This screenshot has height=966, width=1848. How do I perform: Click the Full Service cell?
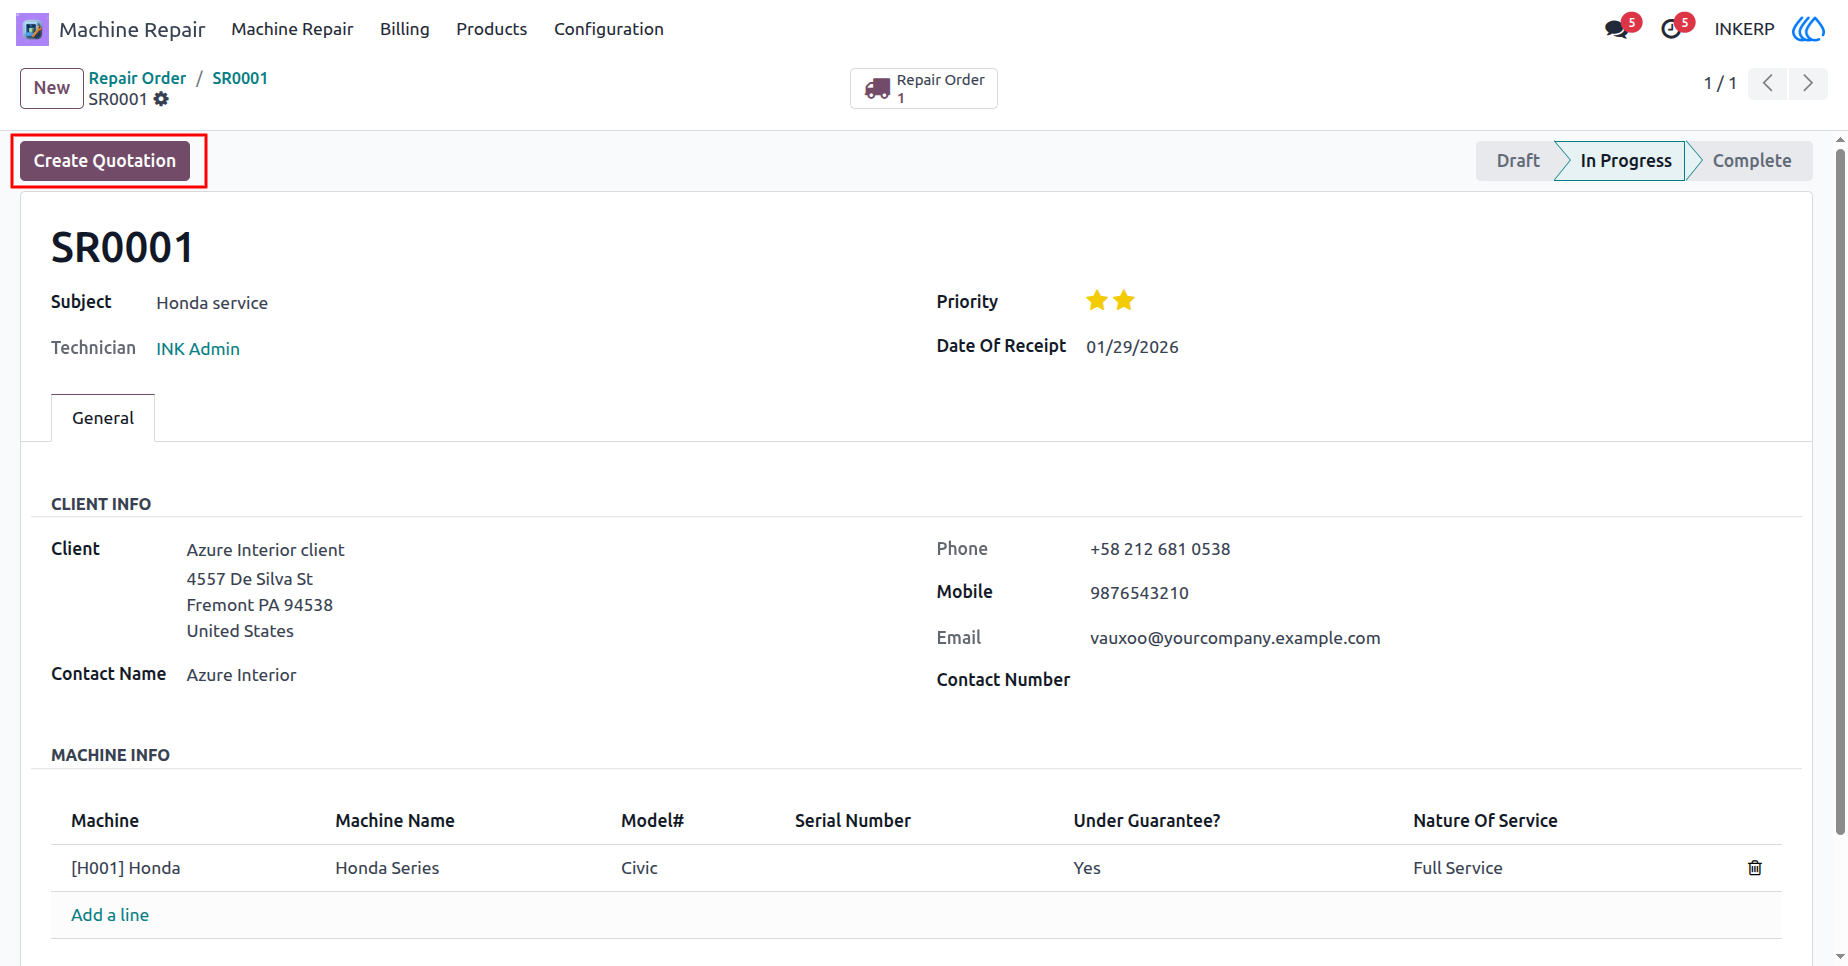[1457, 868]
